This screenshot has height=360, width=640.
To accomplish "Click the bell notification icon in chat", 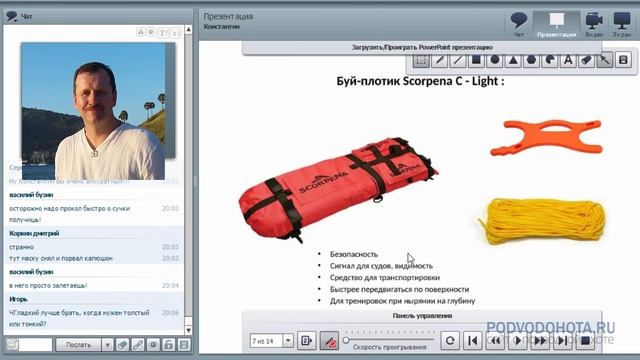I will coord(140,32).
